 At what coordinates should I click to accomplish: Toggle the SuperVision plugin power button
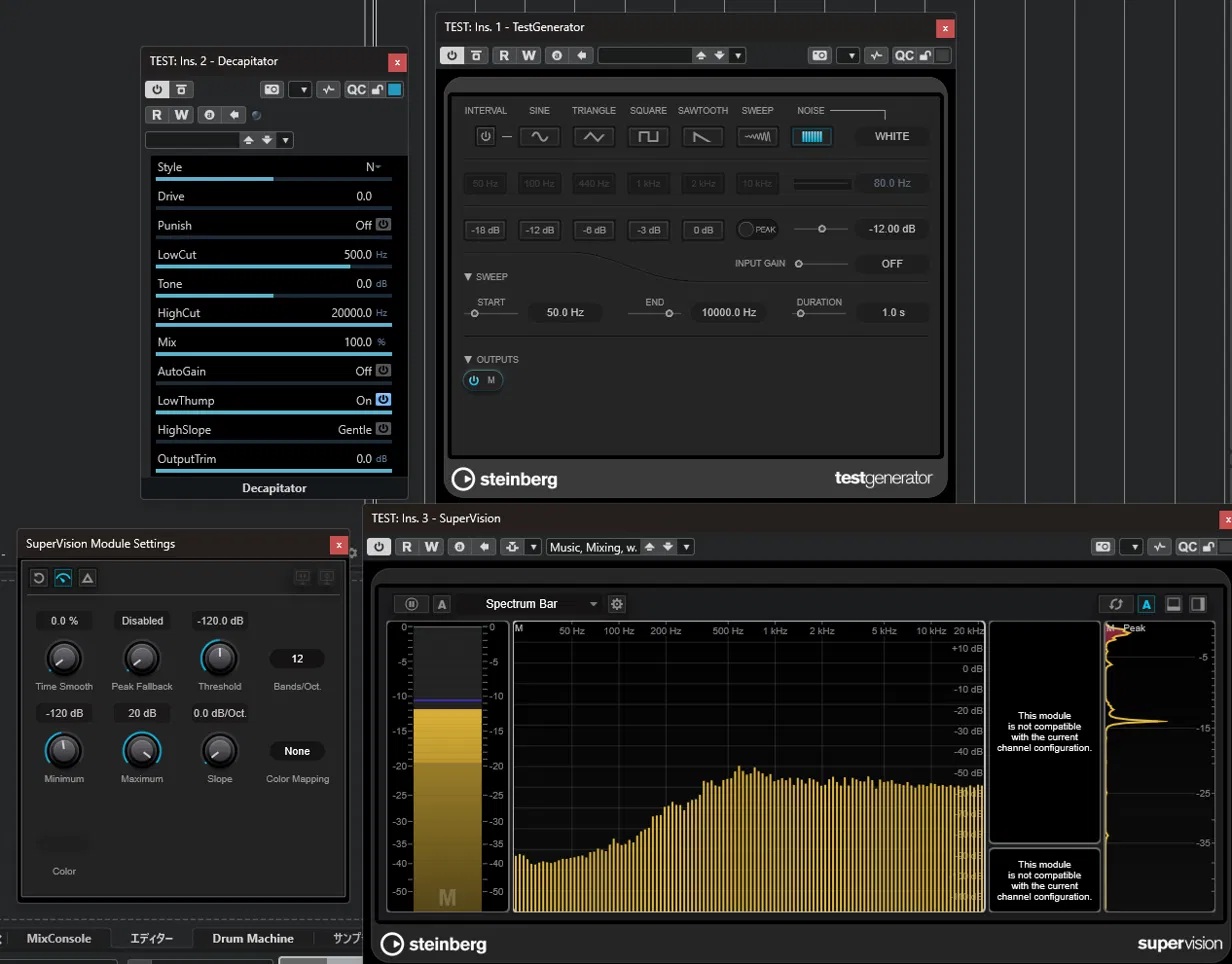[379, 547]
